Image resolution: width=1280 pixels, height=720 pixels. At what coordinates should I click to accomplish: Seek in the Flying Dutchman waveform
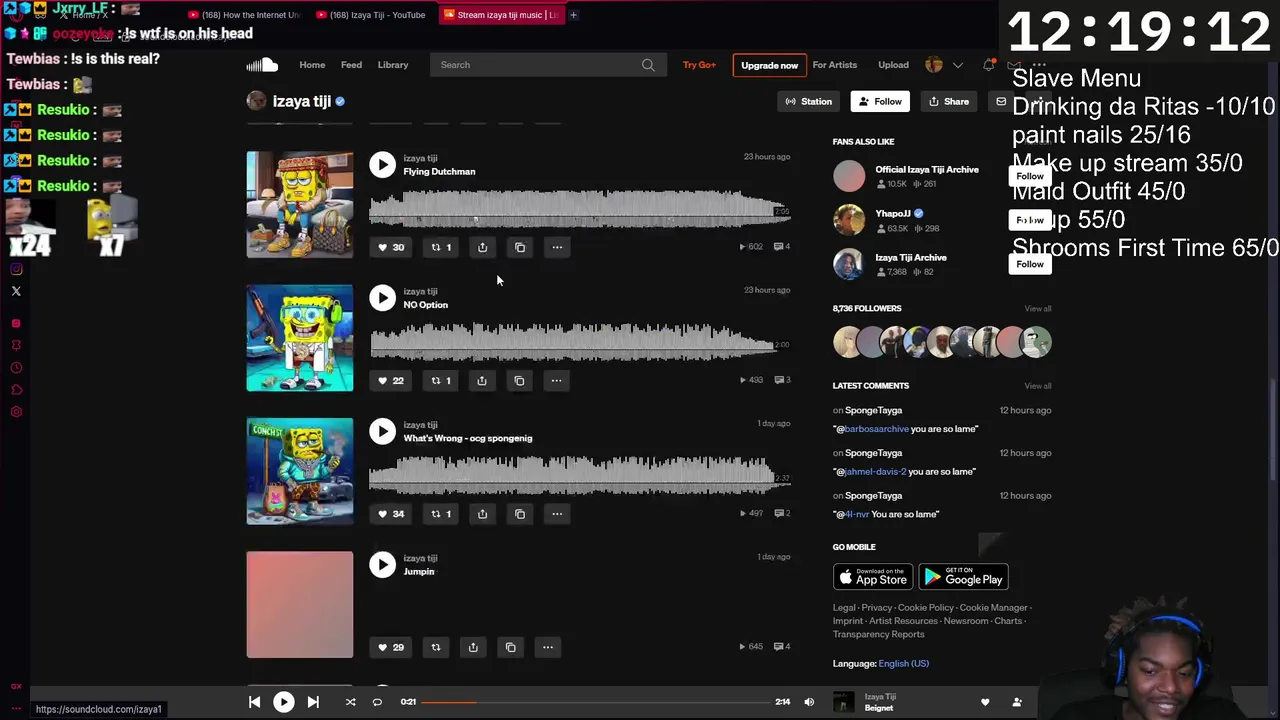579,208
